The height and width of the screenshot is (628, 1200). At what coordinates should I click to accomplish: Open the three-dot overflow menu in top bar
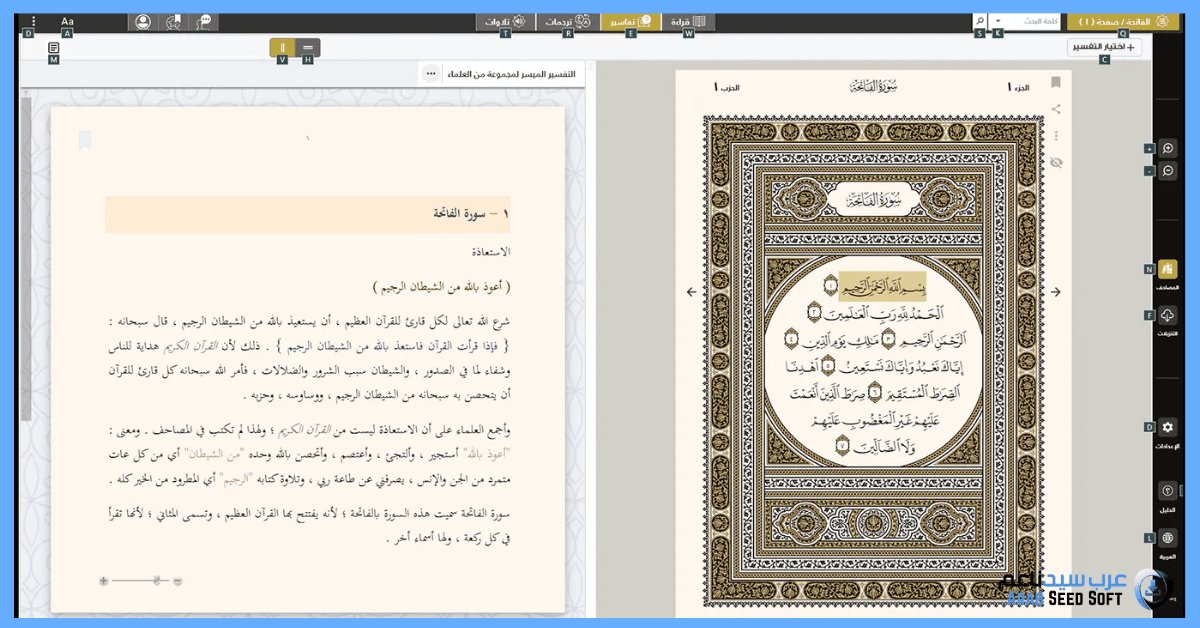(x=33, y=21)
